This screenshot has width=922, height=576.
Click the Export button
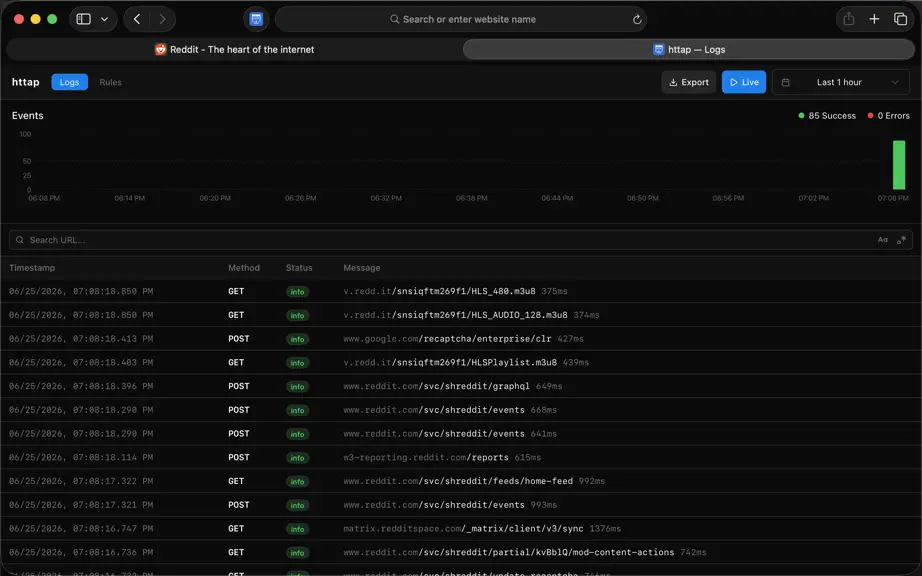(689, 82)
